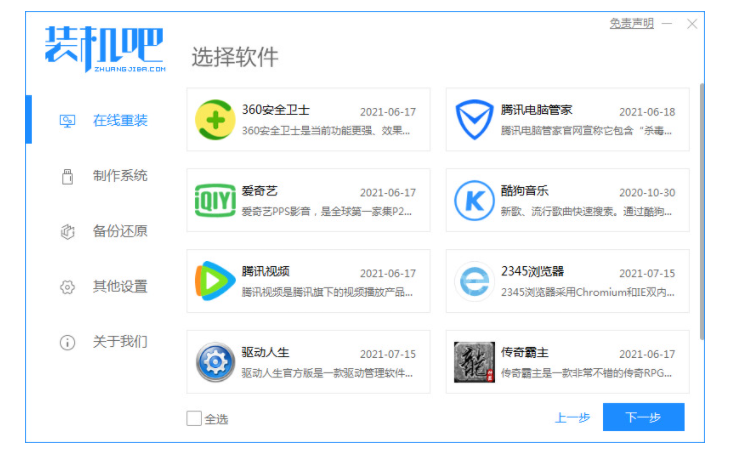Go back with the 上一步 link

coord(572,418)
